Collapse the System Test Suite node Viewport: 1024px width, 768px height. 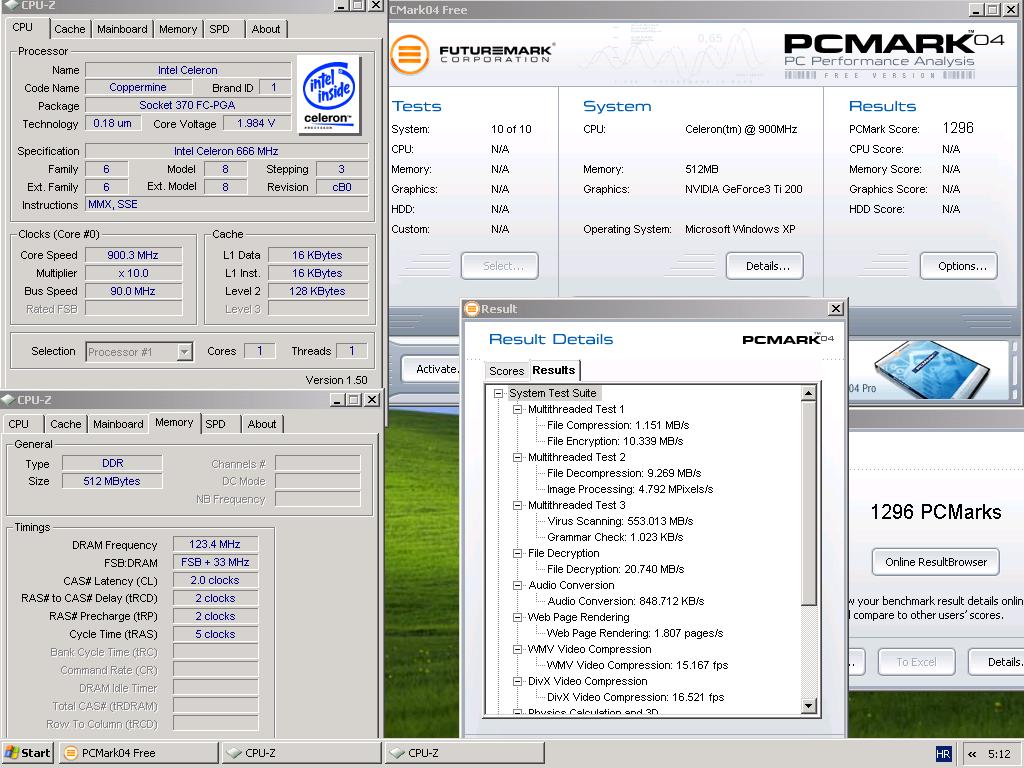click(498, 393)
